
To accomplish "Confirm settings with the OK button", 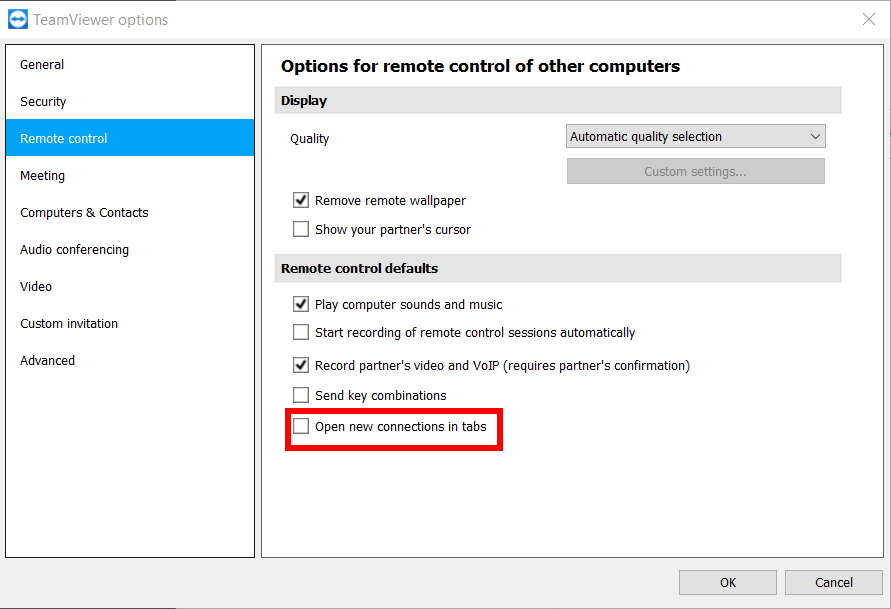I will pos(727,582).
